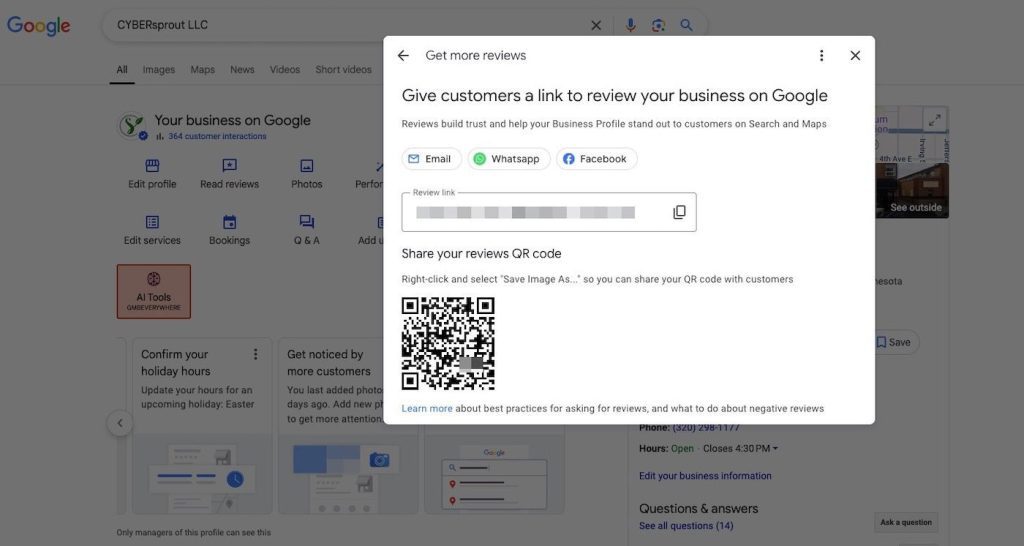
Task: Switch to the Images tab
Action: click(x=159, y=69)
